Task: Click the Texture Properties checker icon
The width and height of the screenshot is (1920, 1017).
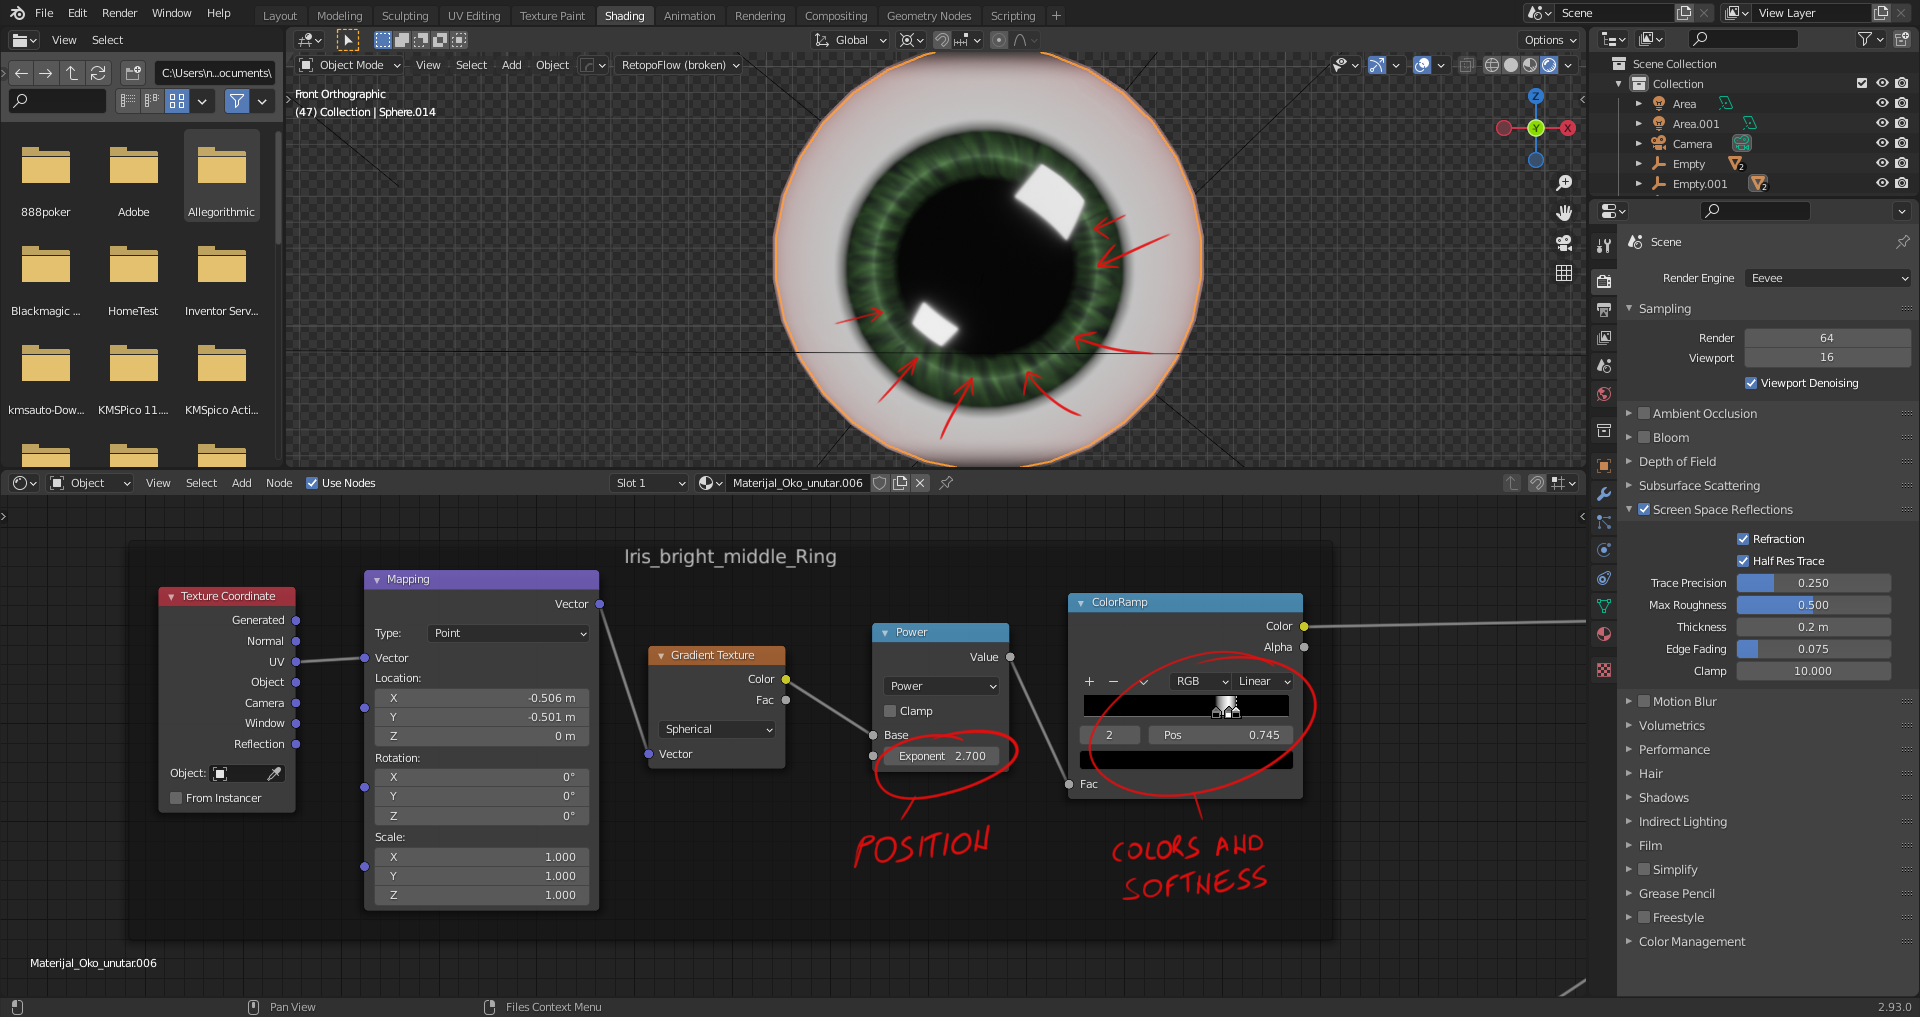Action: 1604,670
